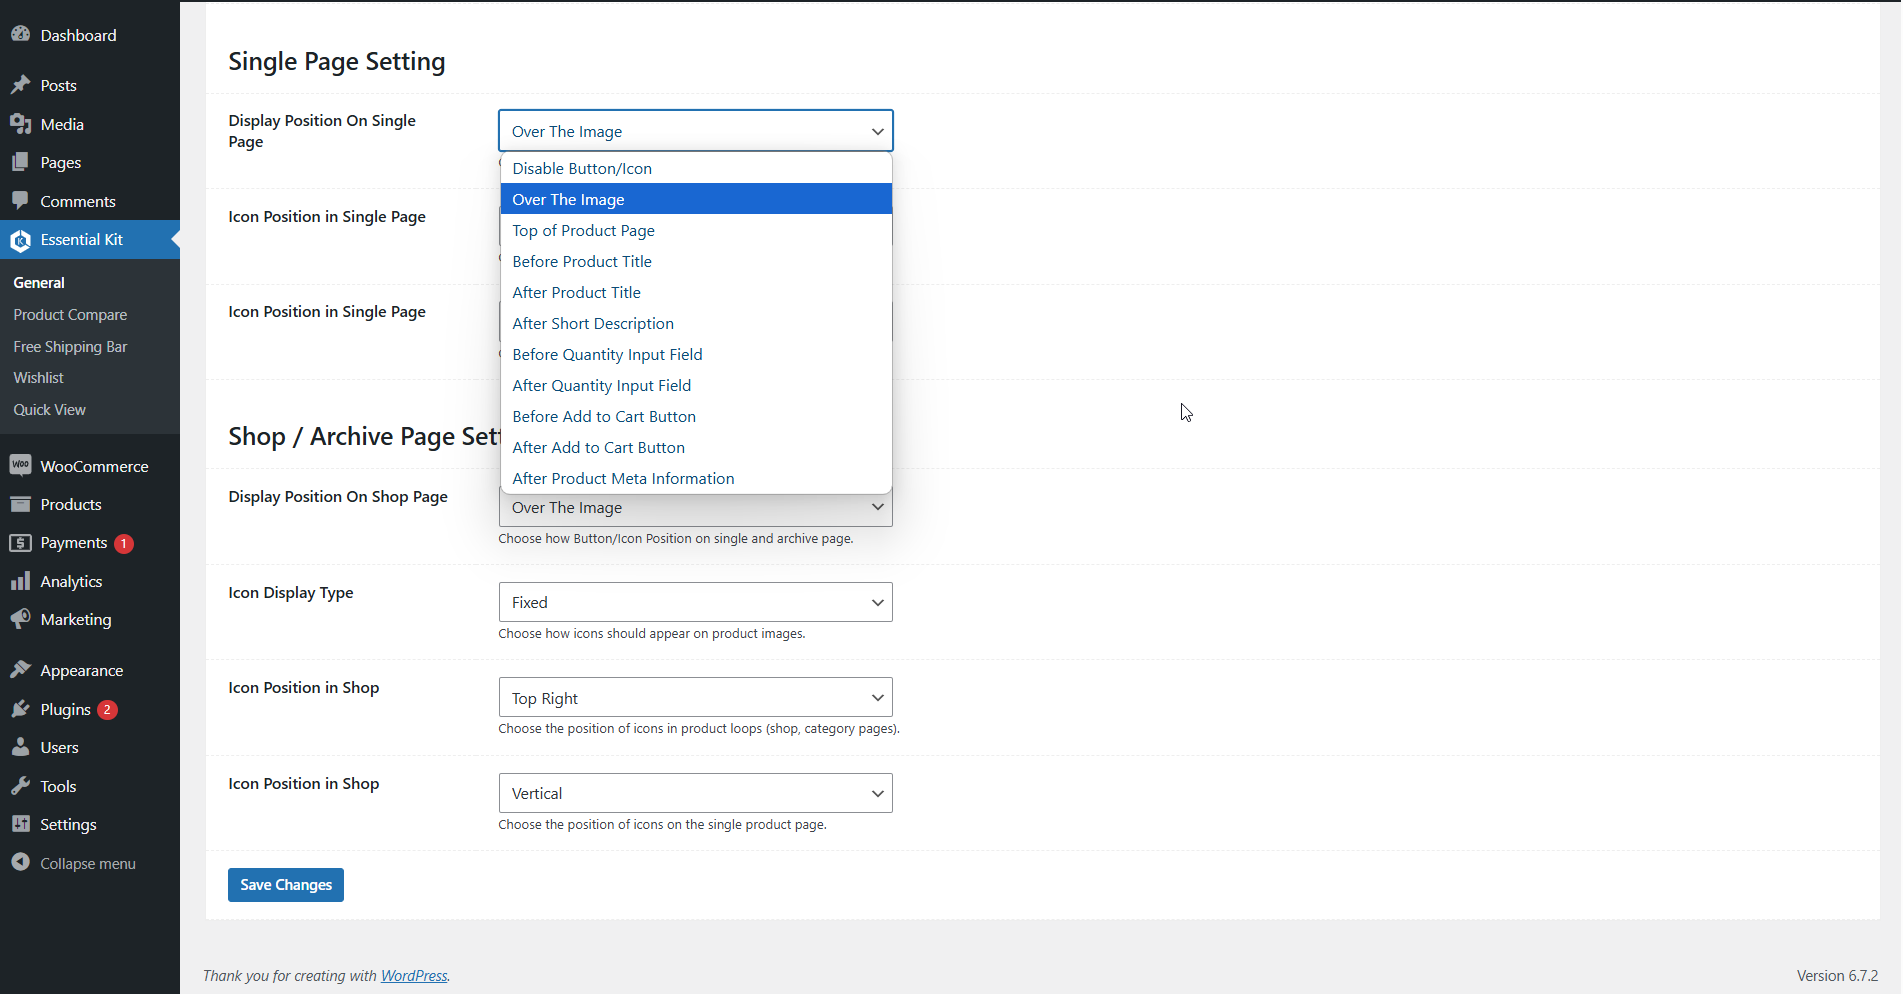This screenshot has height=994, width=1903.
Task: Click the Users person icon
Action: [x=20, y=747]
